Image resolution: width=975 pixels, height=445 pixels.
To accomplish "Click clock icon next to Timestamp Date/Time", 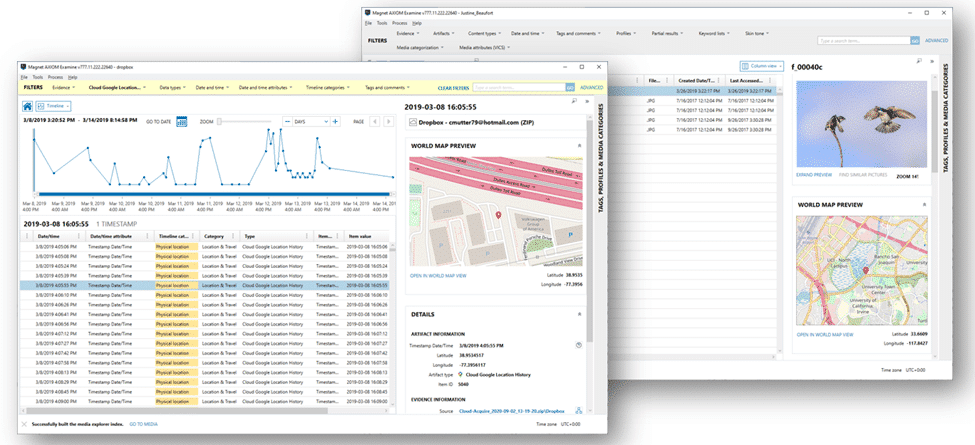I will (x=579, y=345).
